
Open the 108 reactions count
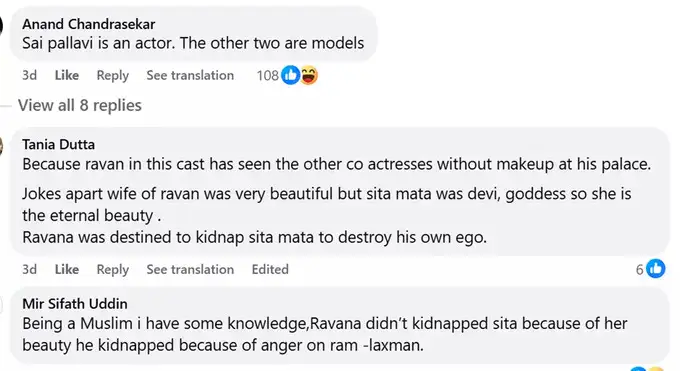[268, 76]
